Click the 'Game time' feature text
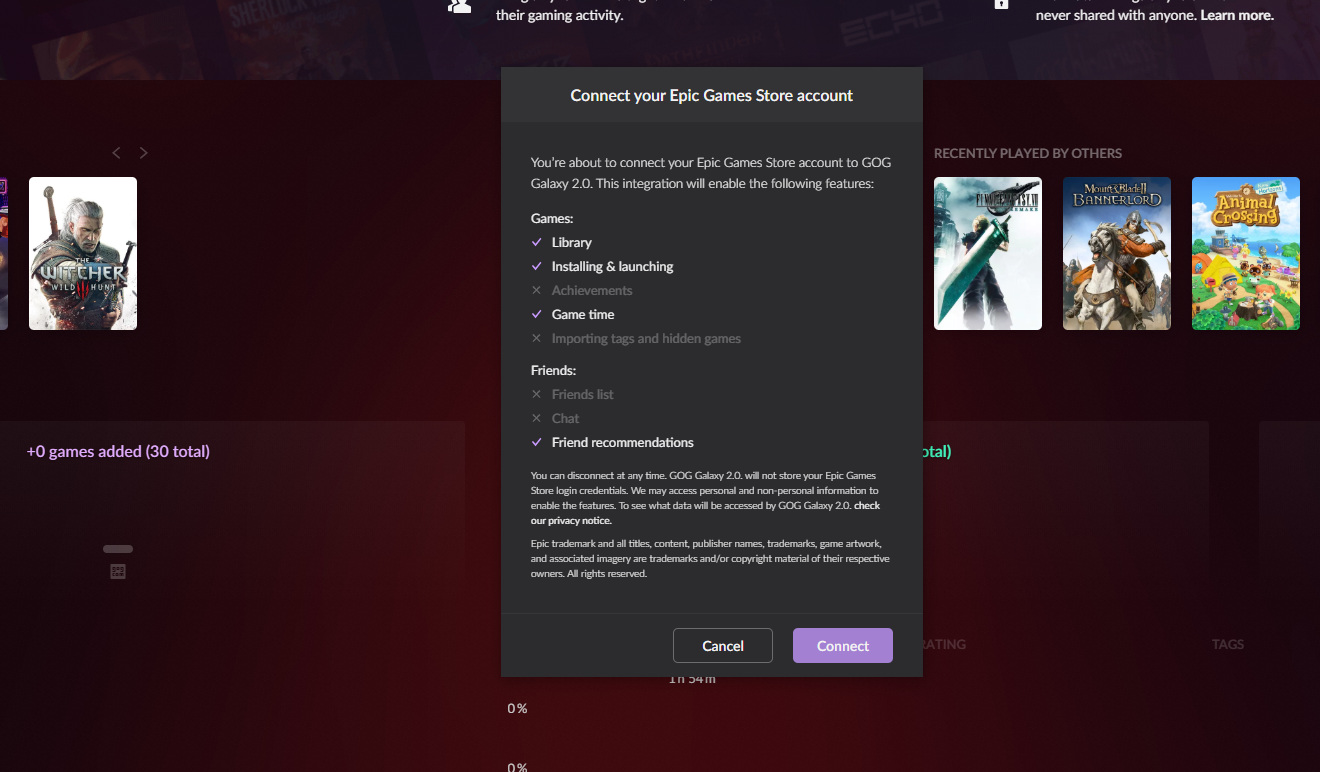 pos(583,314)
